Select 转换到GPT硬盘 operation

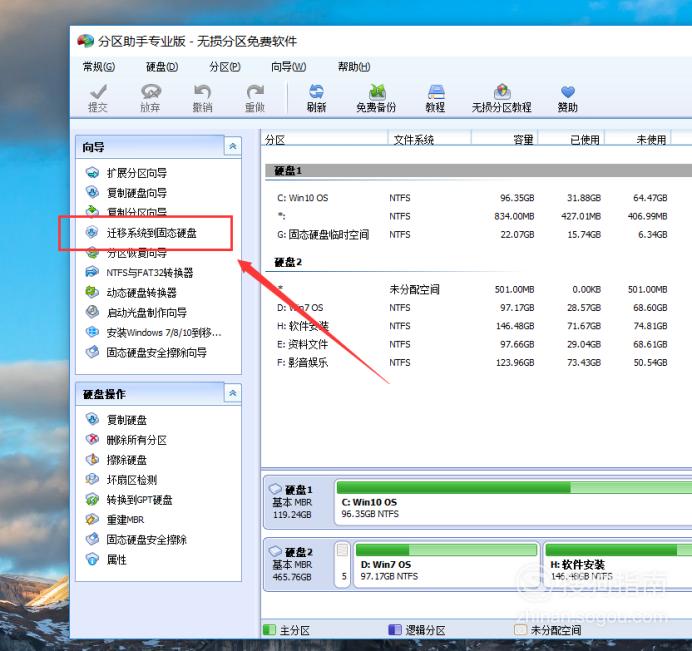point(129,500)
